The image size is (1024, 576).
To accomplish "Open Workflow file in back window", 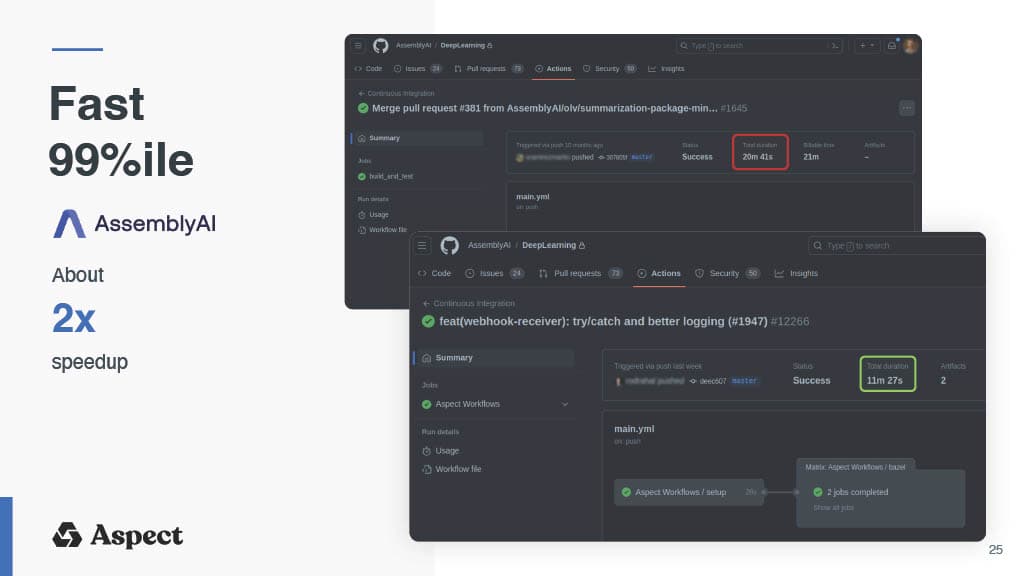I will tap(387, 230).
